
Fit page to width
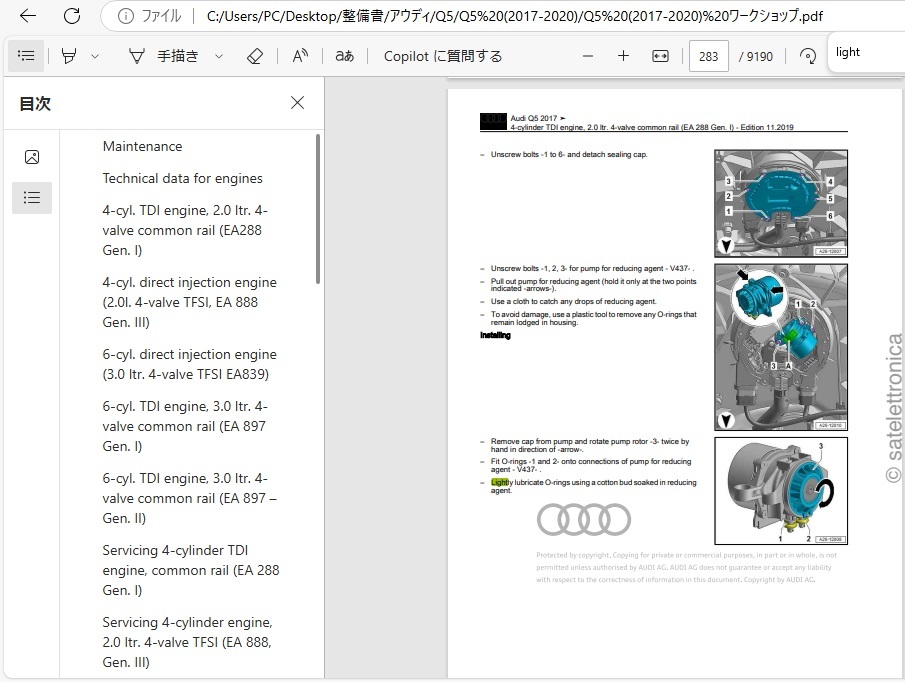click(660, 56)
